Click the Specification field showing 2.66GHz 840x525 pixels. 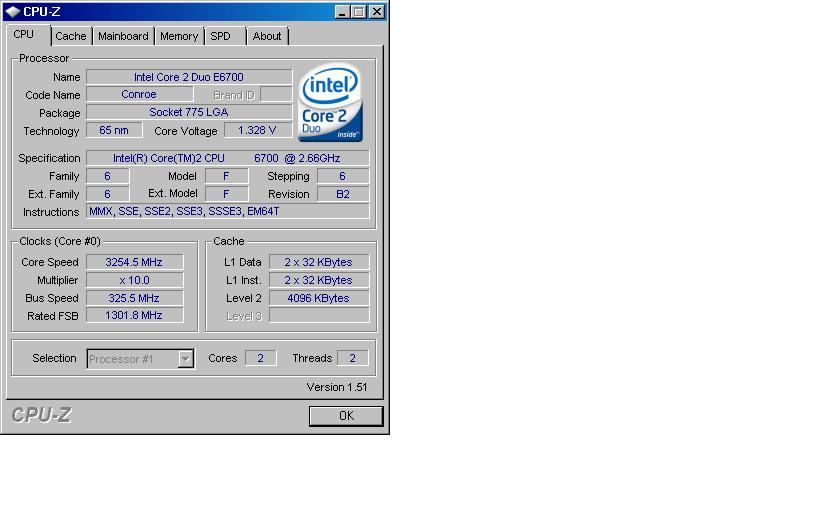pos(228,158)
